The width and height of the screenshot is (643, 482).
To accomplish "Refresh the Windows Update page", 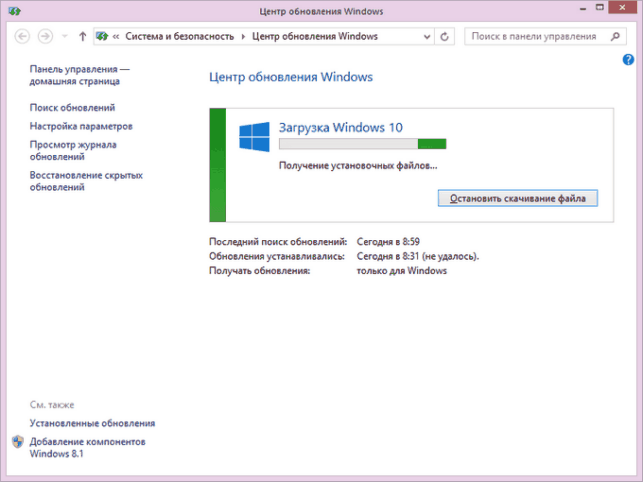I will (x=445, y=37).
